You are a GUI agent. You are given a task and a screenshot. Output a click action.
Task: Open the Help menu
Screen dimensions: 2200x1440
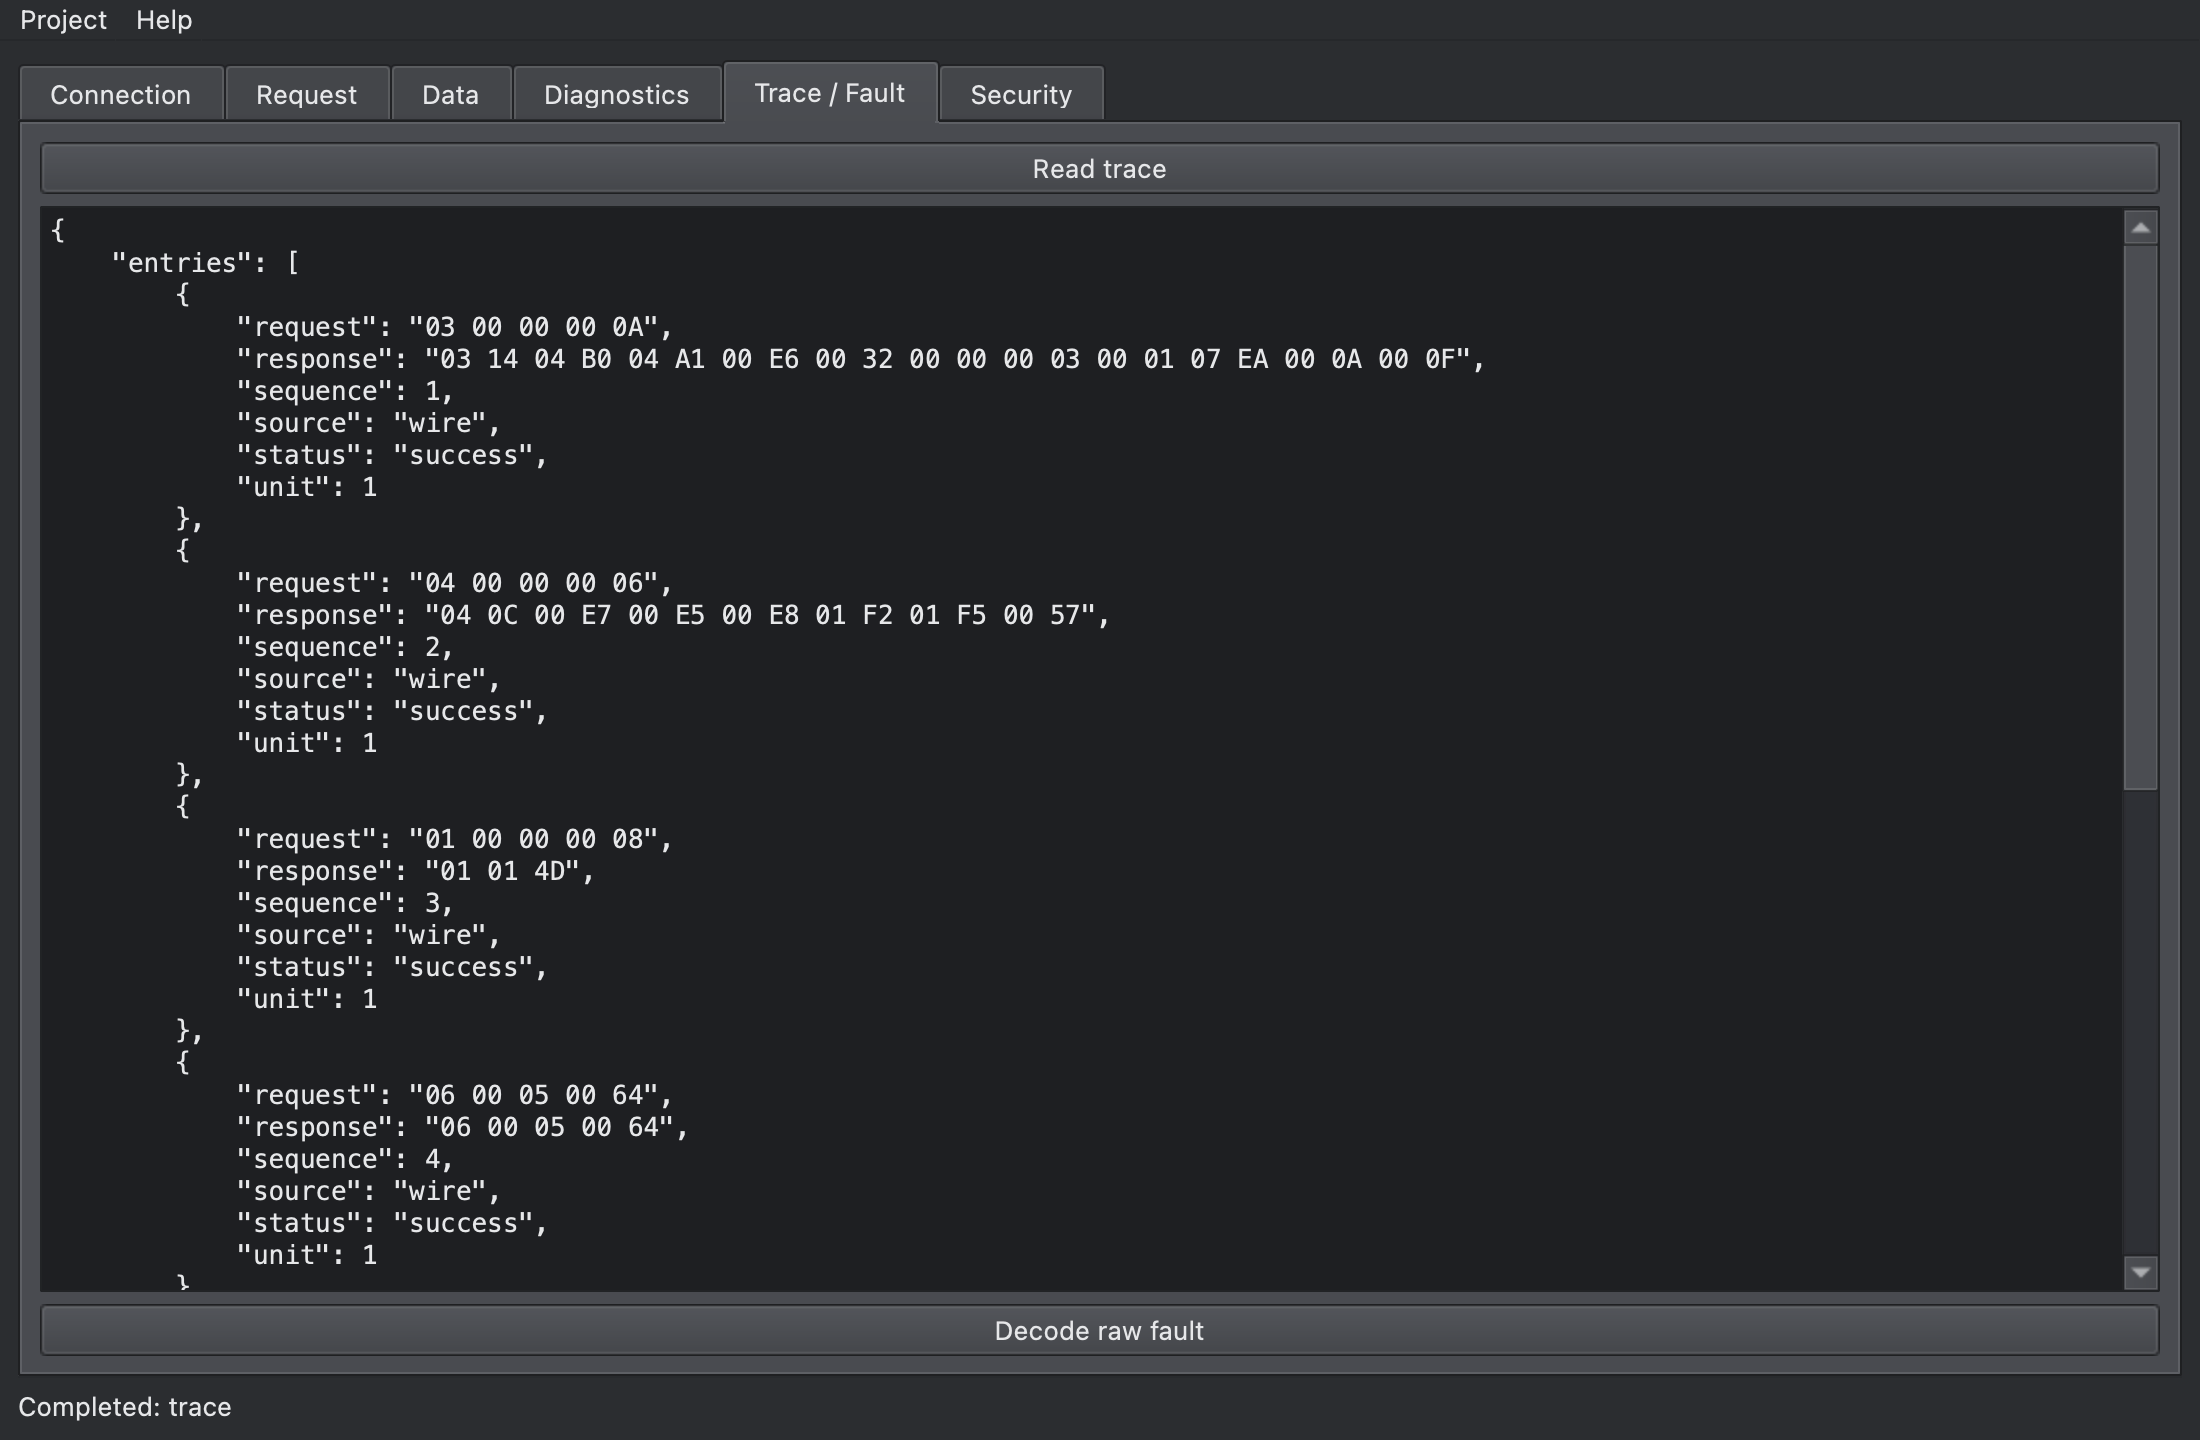(164, 20)
